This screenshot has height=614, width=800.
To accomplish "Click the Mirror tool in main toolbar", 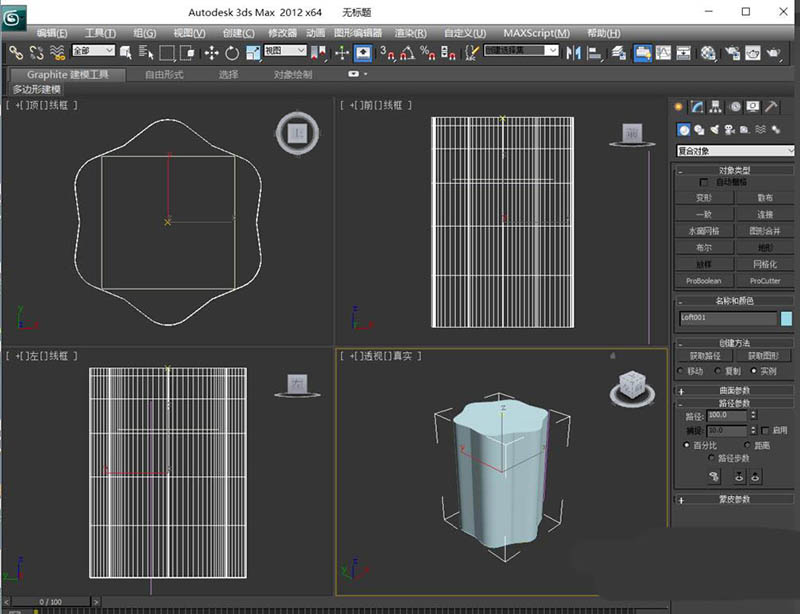I will [574, 52].
